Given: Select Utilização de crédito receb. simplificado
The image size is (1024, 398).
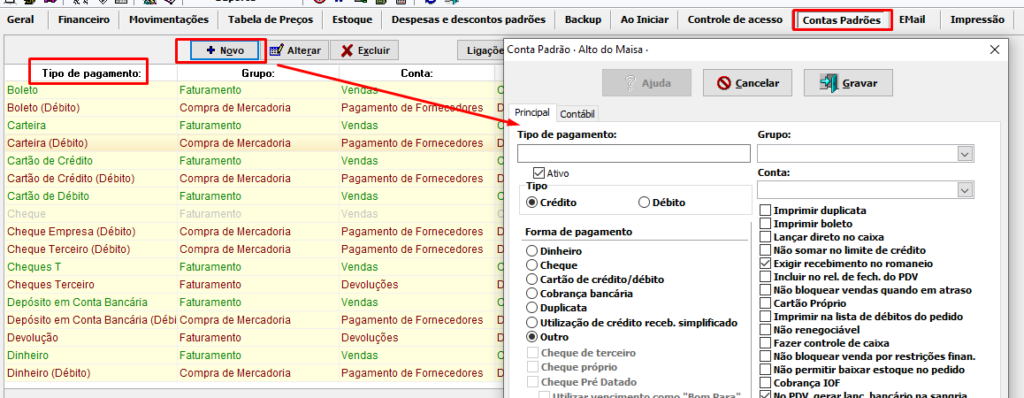Looking at the screenshot, I should coord(532,323).
